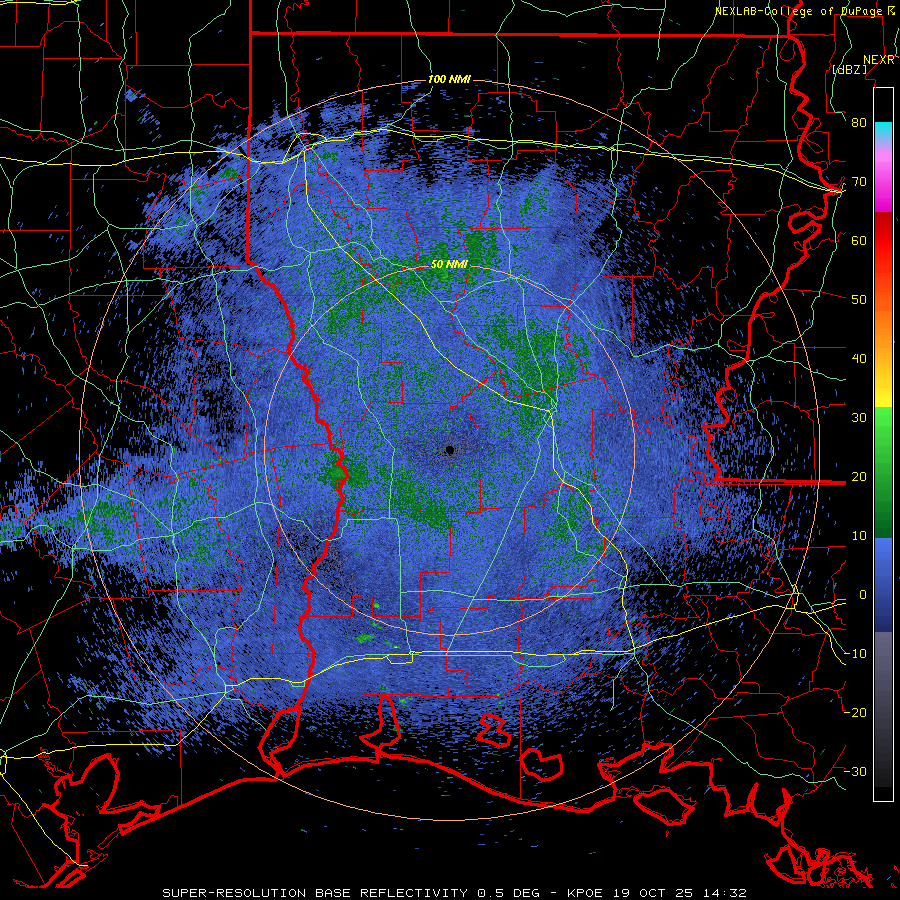Click the 100 NMI range ring label
The image size is (900, 900).
click(x=449, y=79)
